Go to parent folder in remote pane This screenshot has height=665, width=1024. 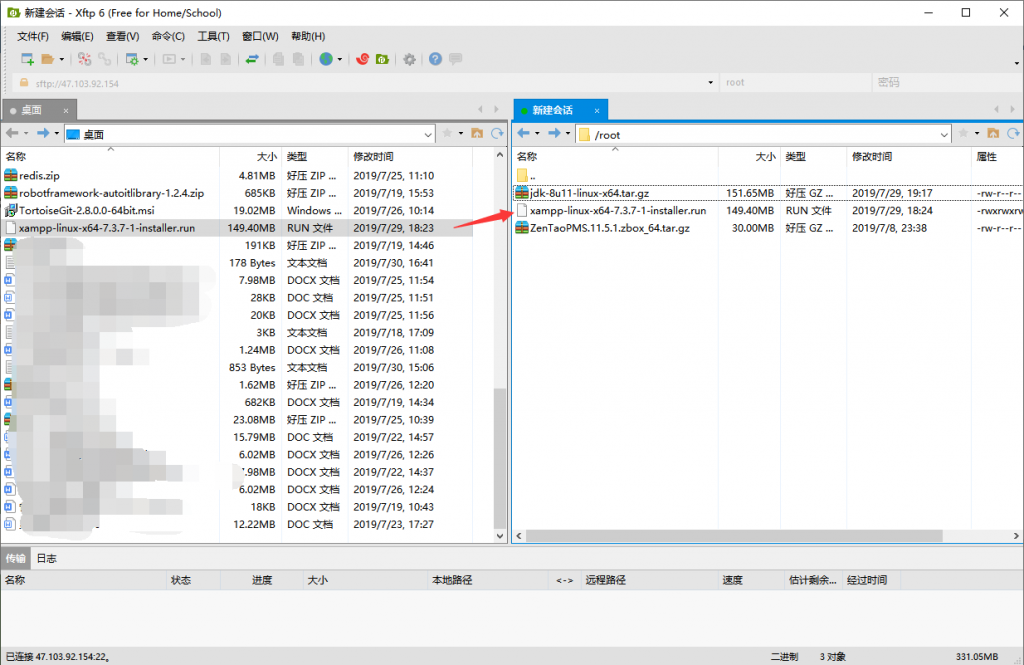click(x=993, y=133)
